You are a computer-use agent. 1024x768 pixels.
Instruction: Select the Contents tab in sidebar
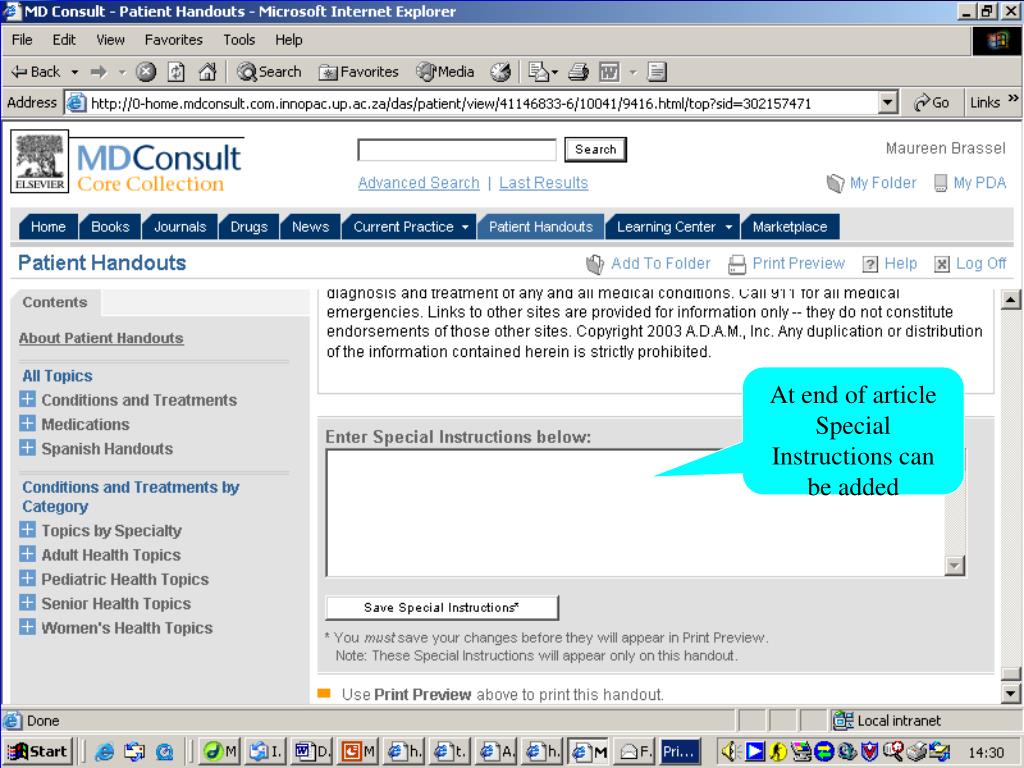55,302
